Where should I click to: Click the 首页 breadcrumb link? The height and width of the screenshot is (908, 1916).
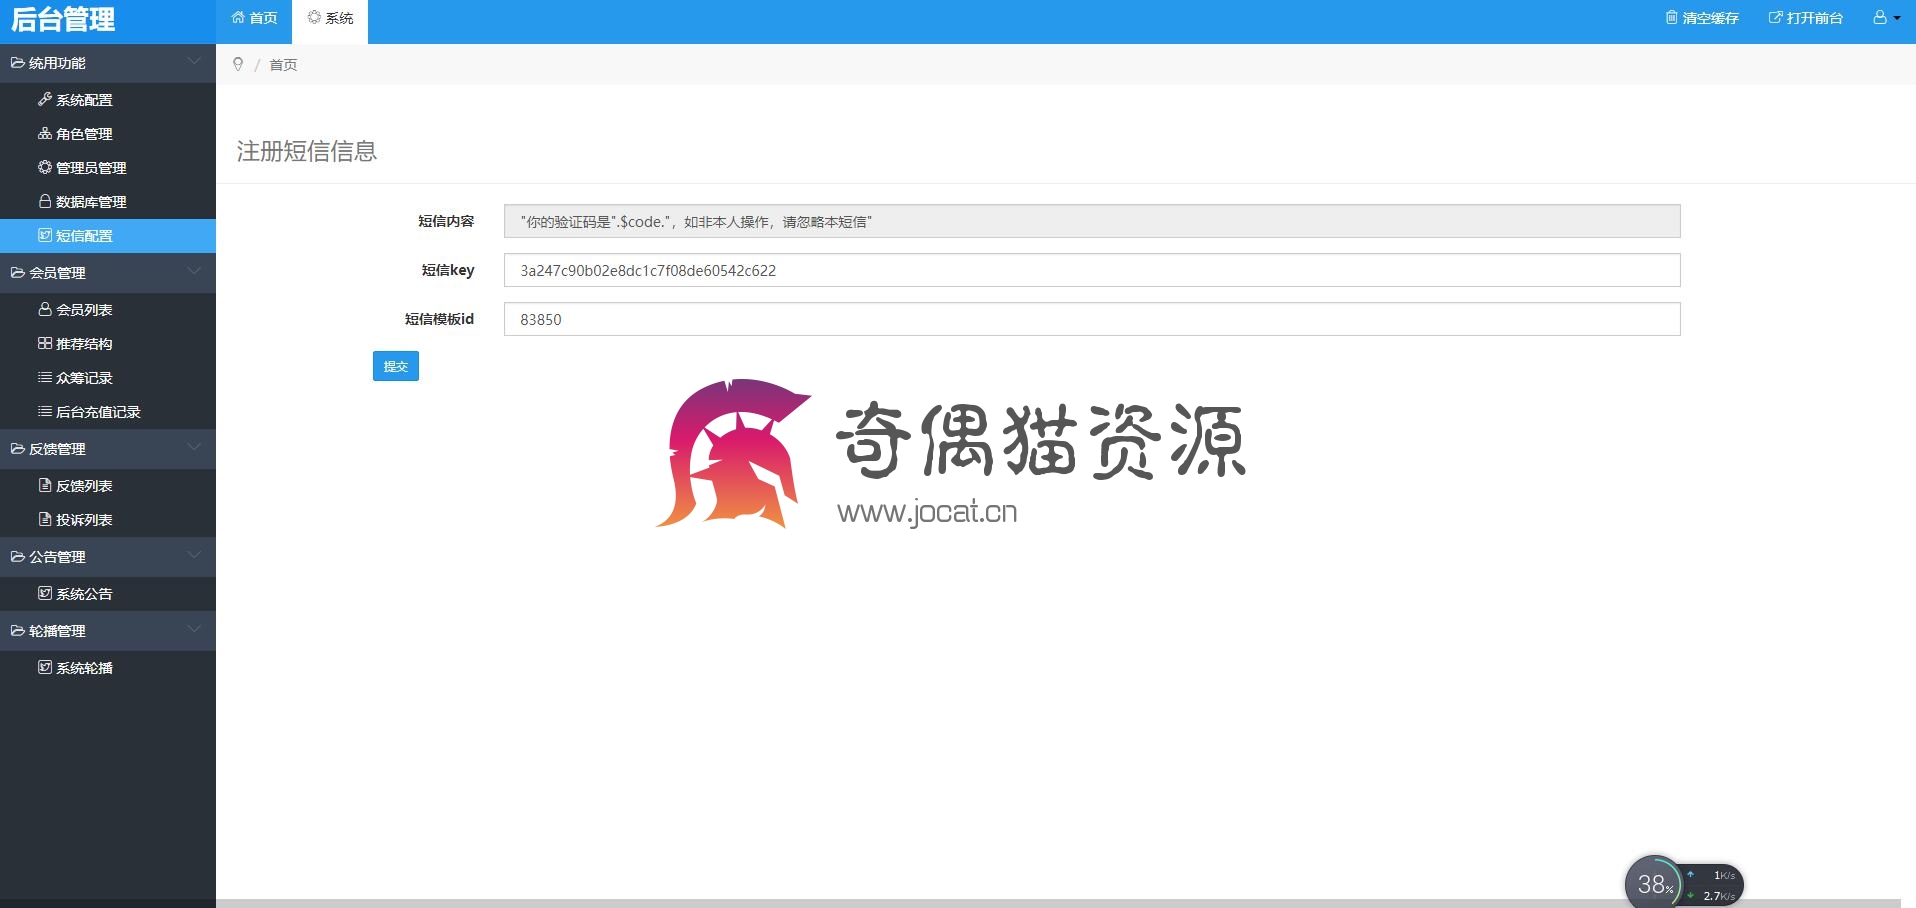pos(283,65)
